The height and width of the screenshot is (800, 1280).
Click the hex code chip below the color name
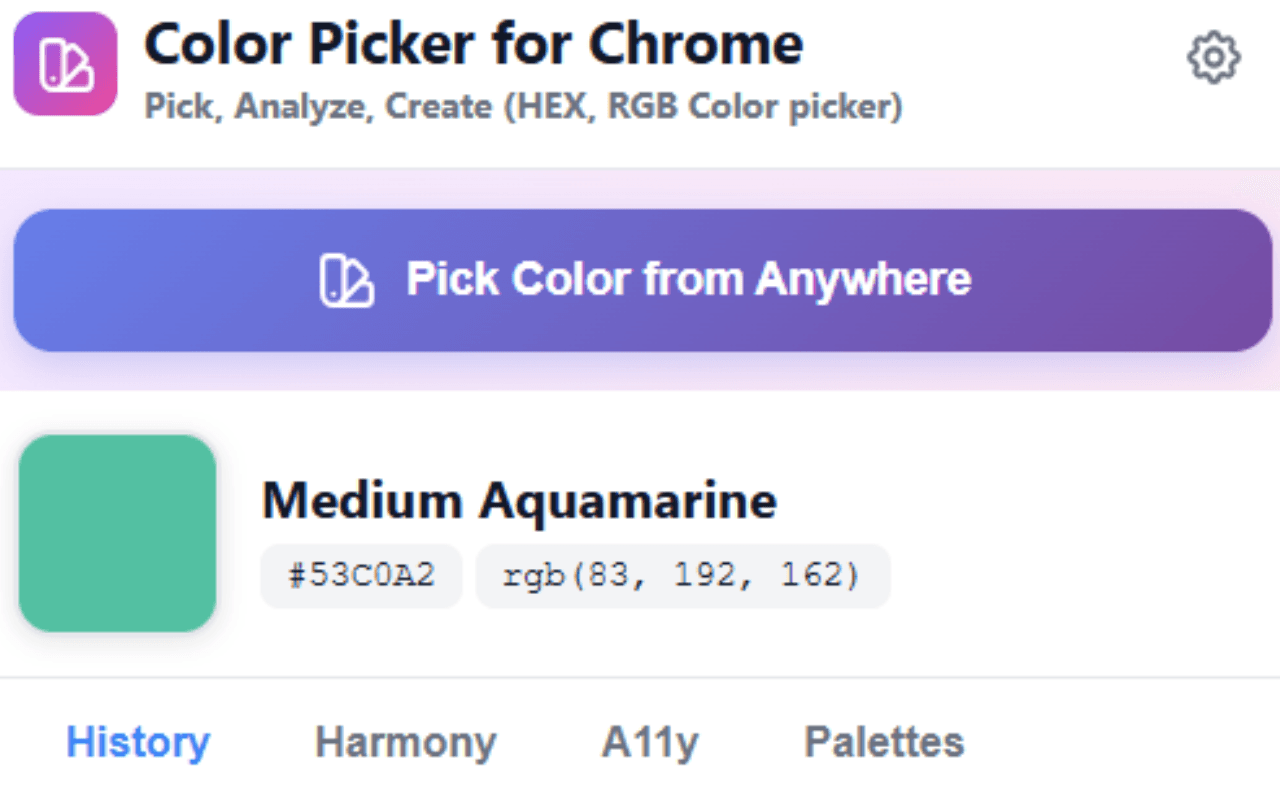point(360,575)
